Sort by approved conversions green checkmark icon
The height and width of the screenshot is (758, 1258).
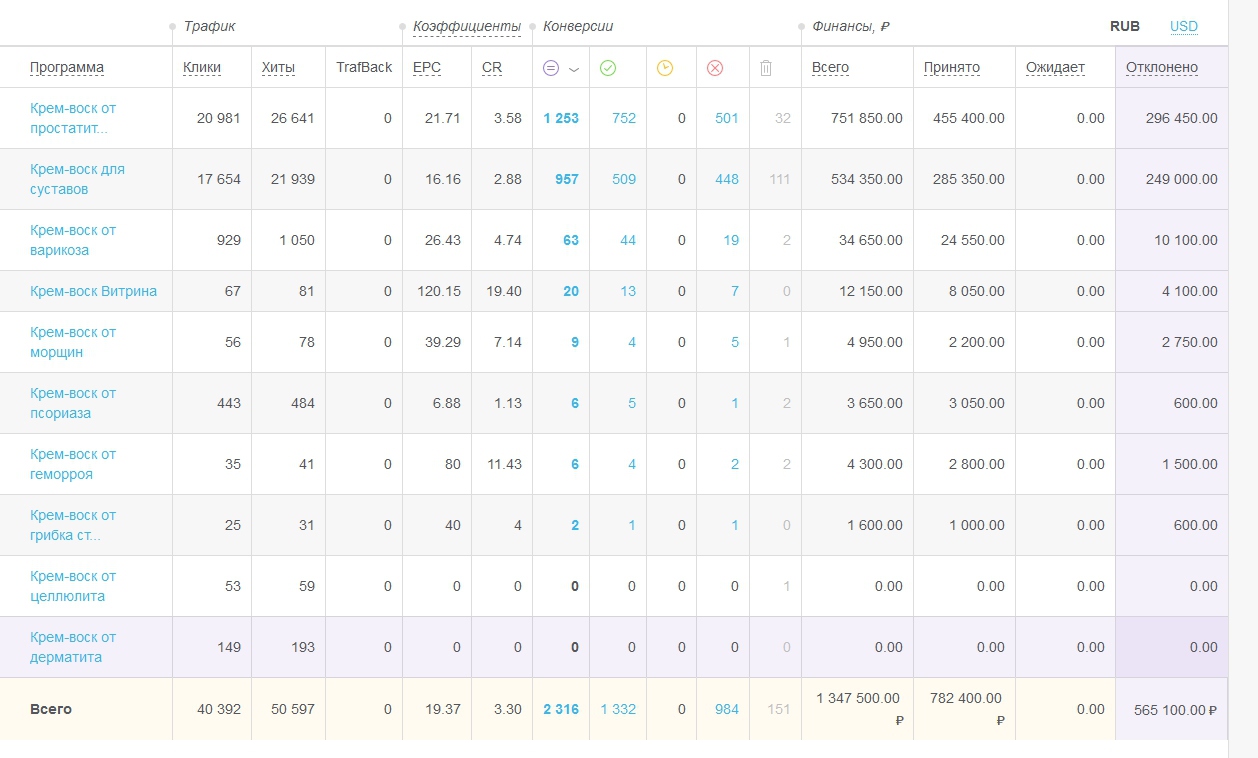click(x=608, y=68)
